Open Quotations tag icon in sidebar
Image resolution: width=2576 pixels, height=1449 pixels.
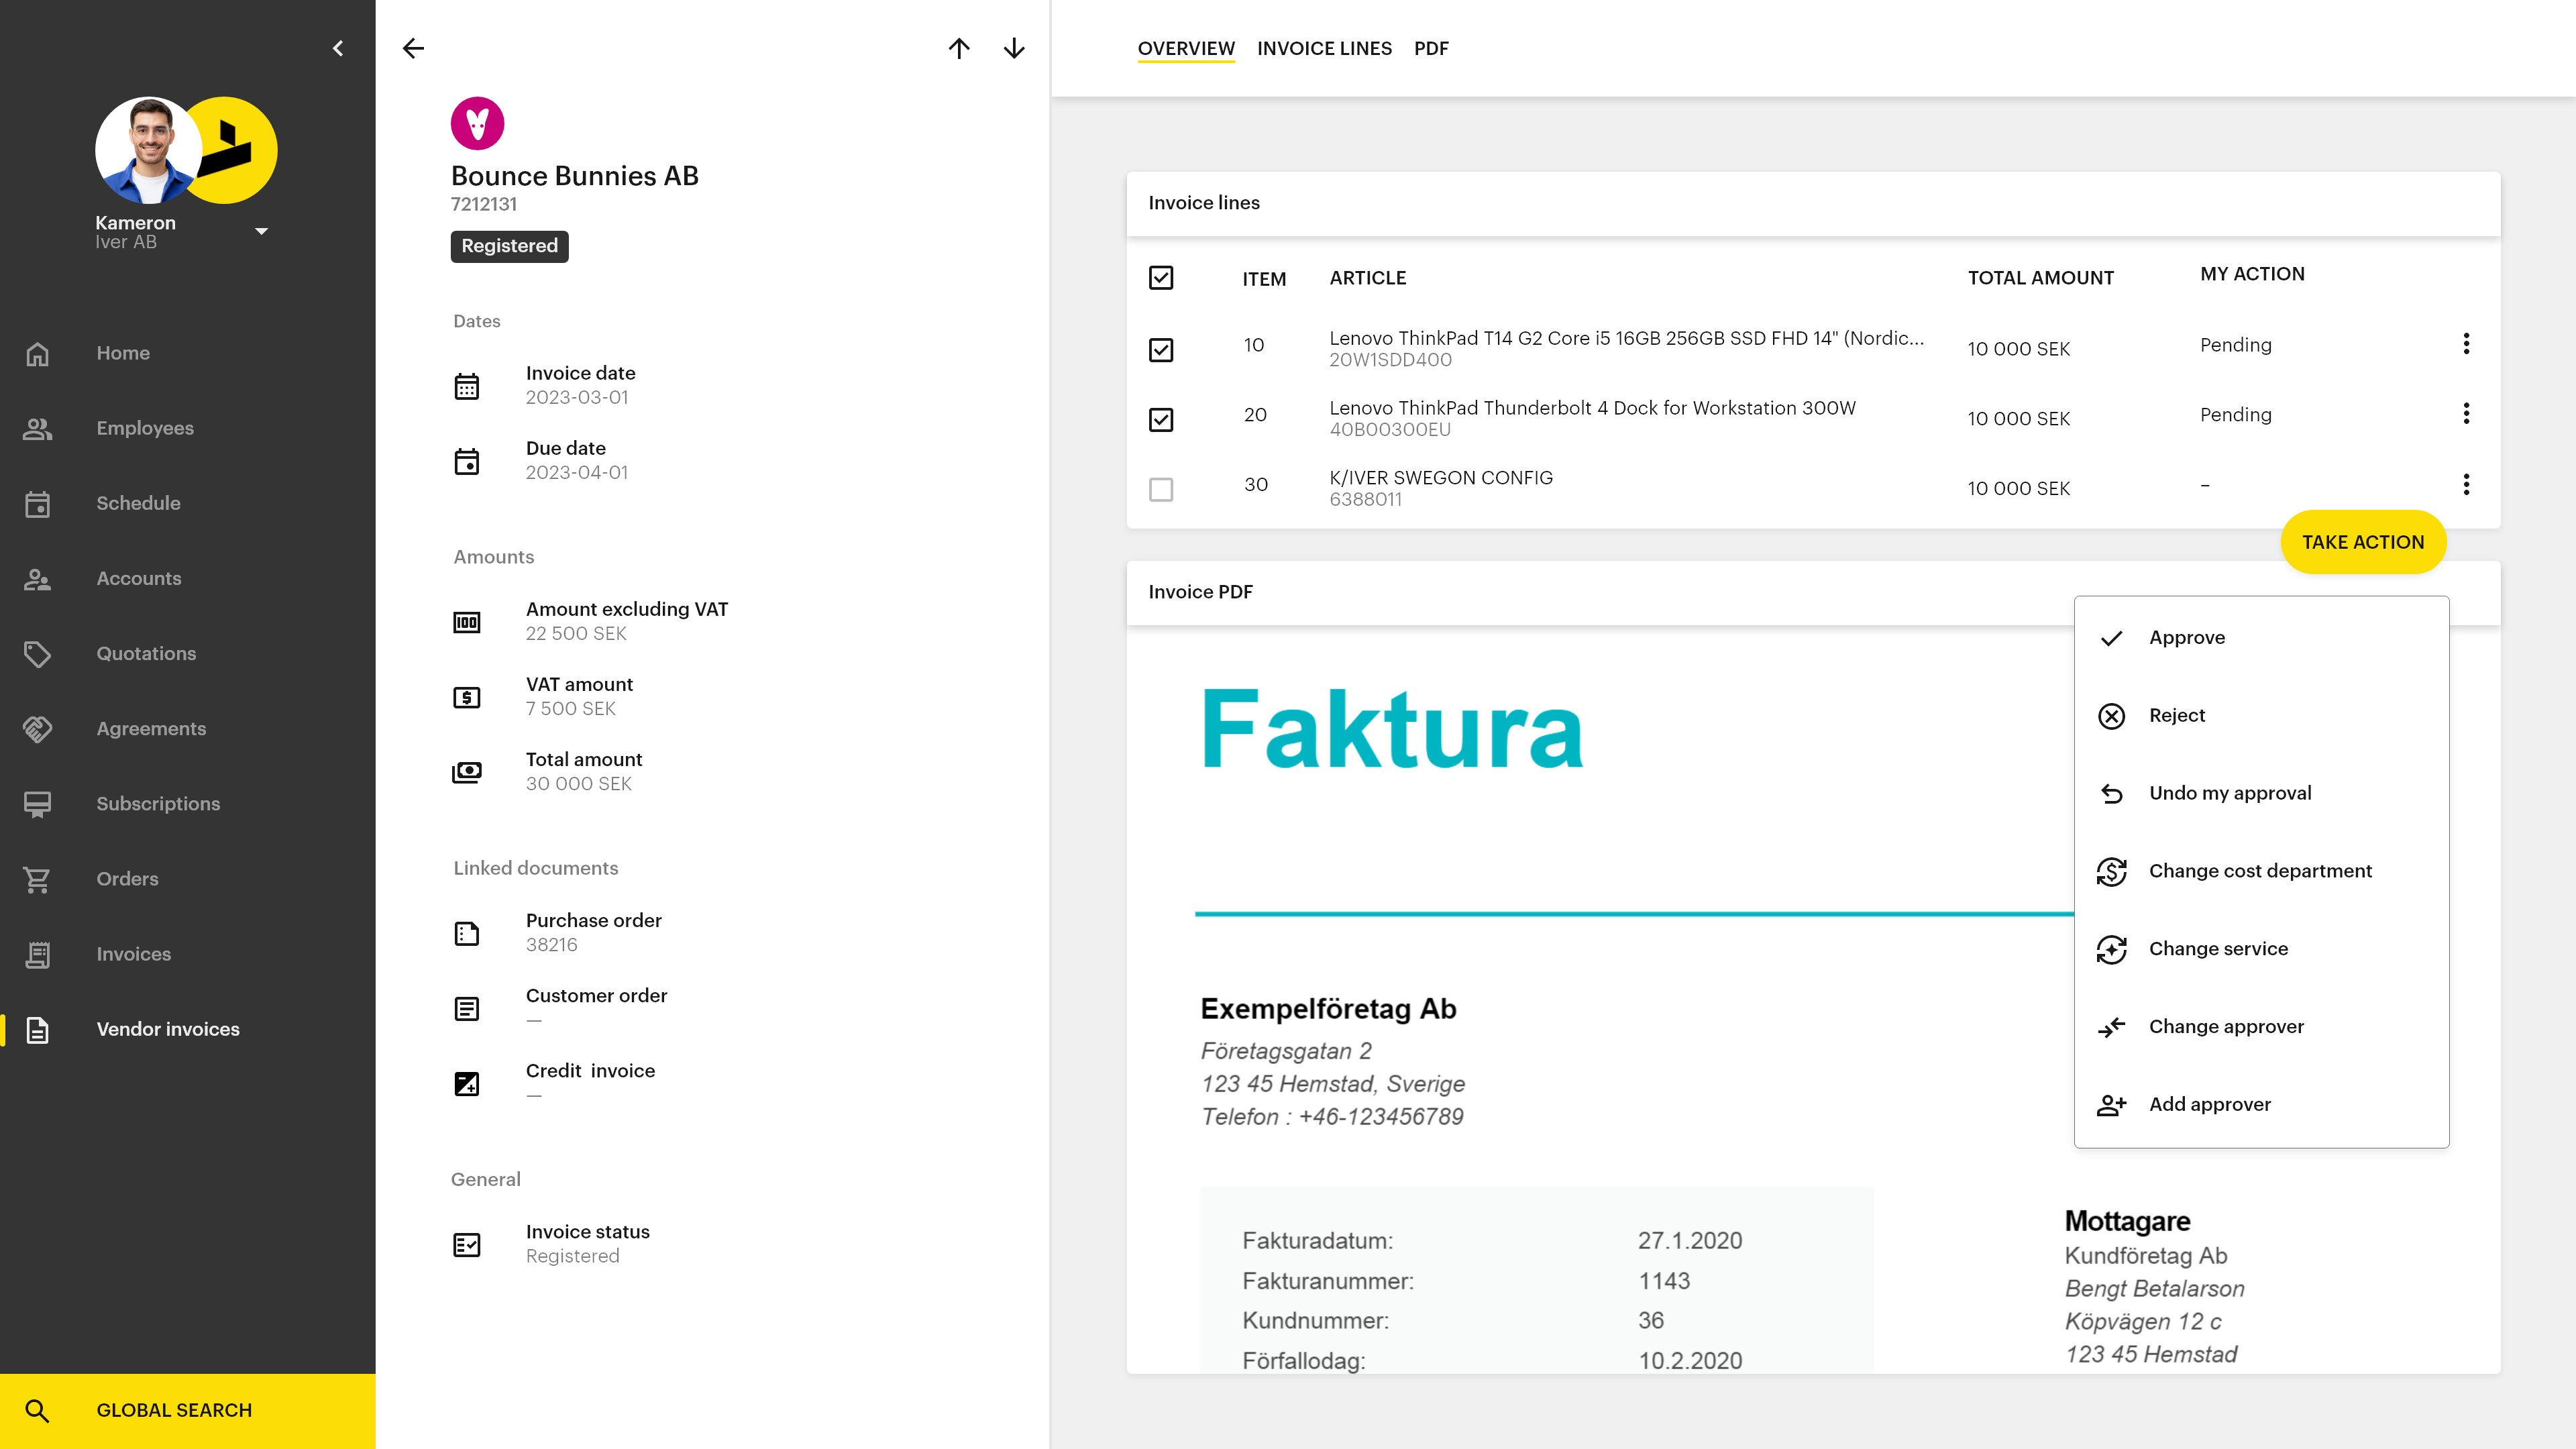37,654
